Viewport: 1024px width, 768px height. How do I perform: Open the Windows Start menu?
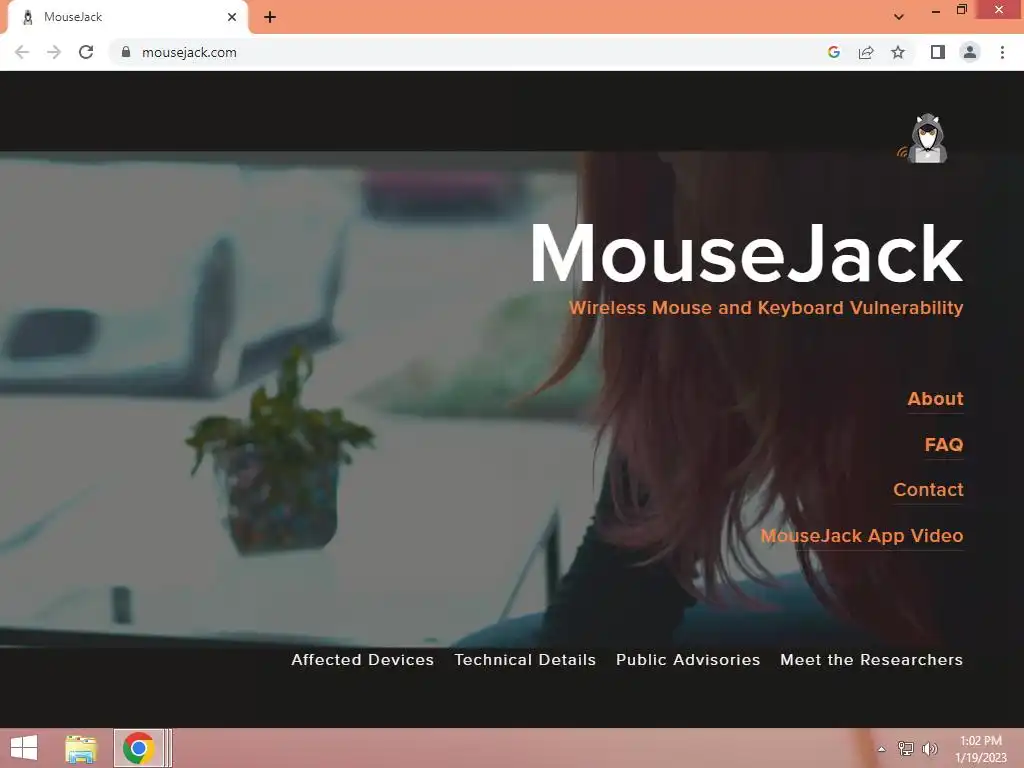[24, 748]
